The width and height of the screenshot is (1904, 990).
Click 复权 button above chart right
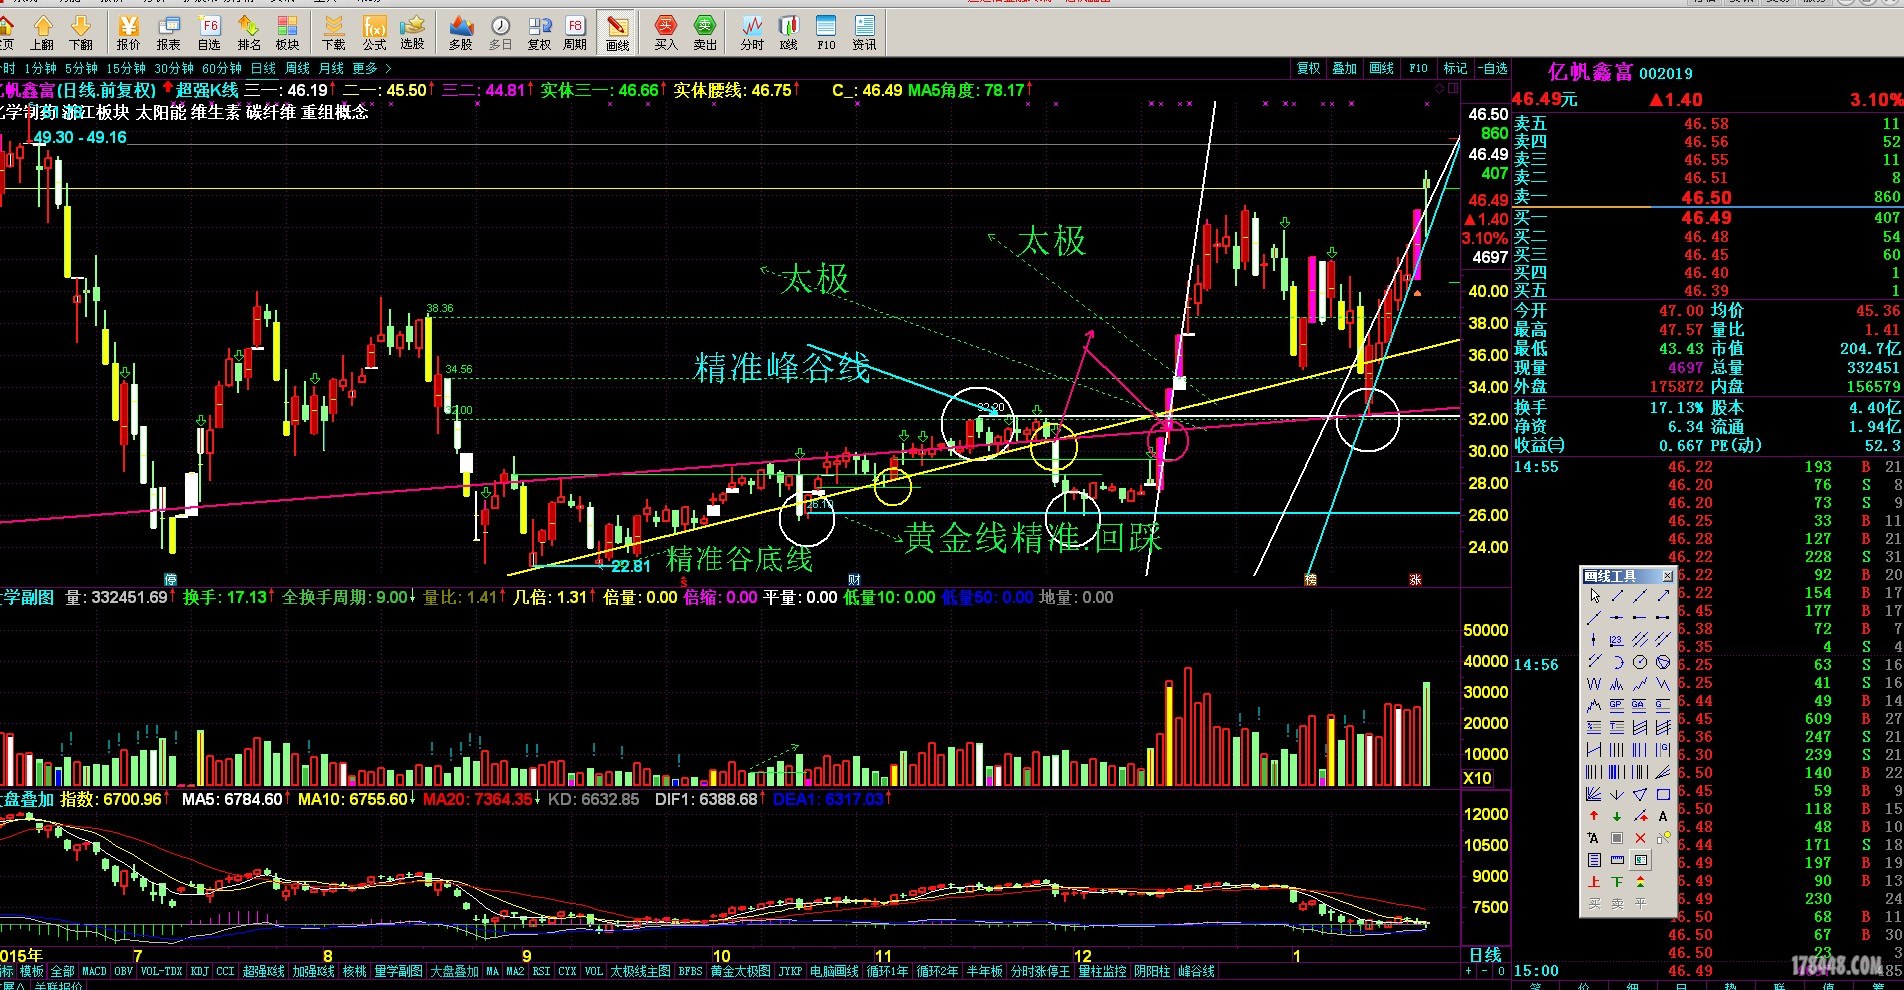[1308, 69]
